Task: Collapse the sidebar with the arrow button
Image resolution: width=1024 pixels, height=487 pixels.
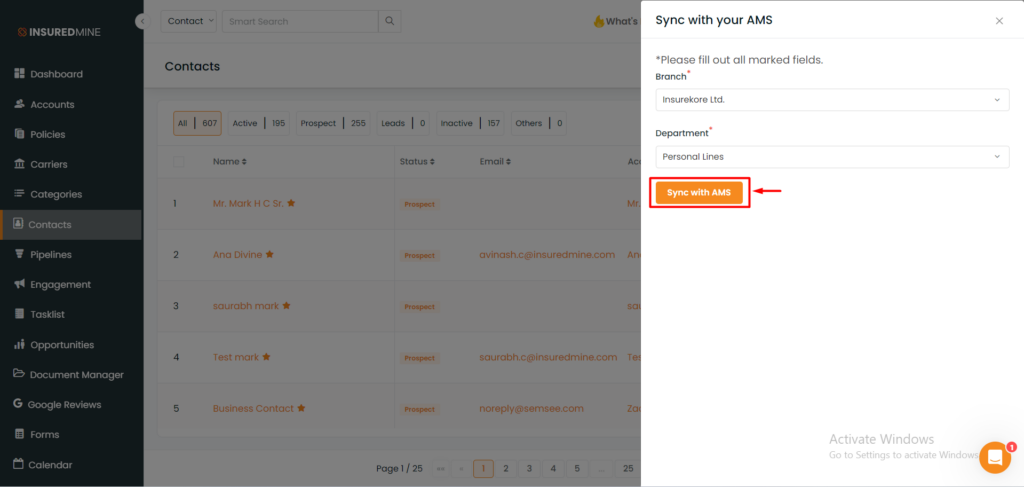Action: (x=142, y=22)
